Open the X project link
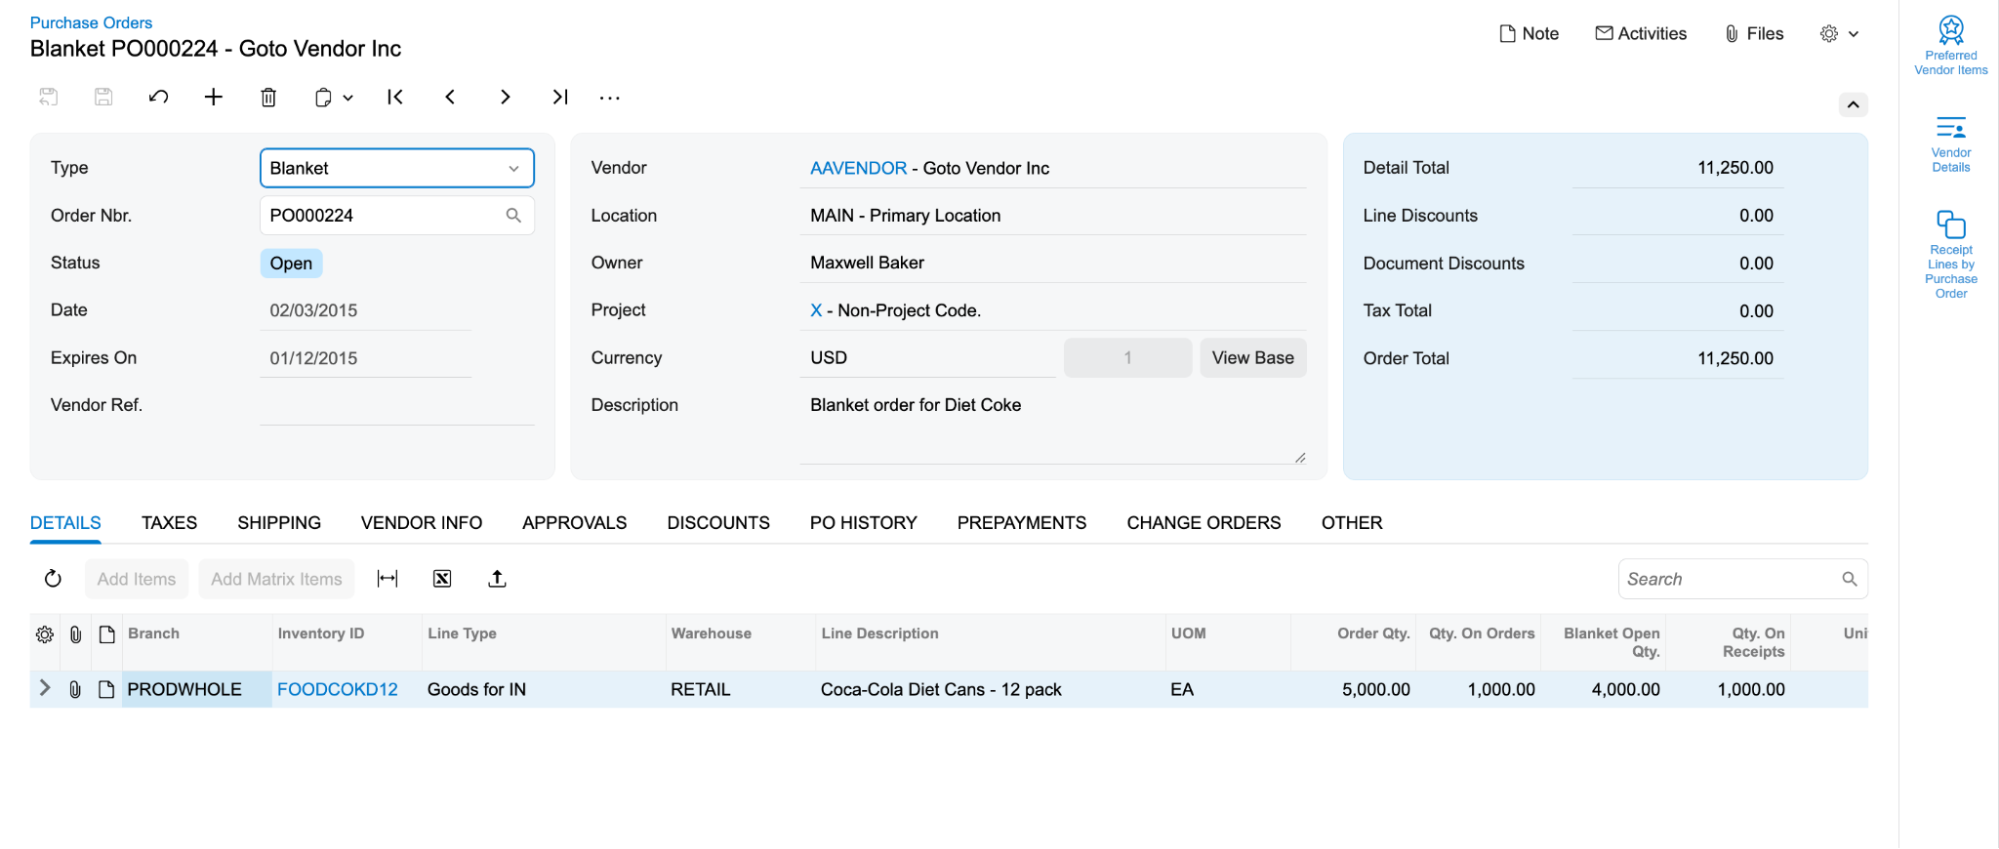This screenshot has width=1999, height=849. (816, 310)
